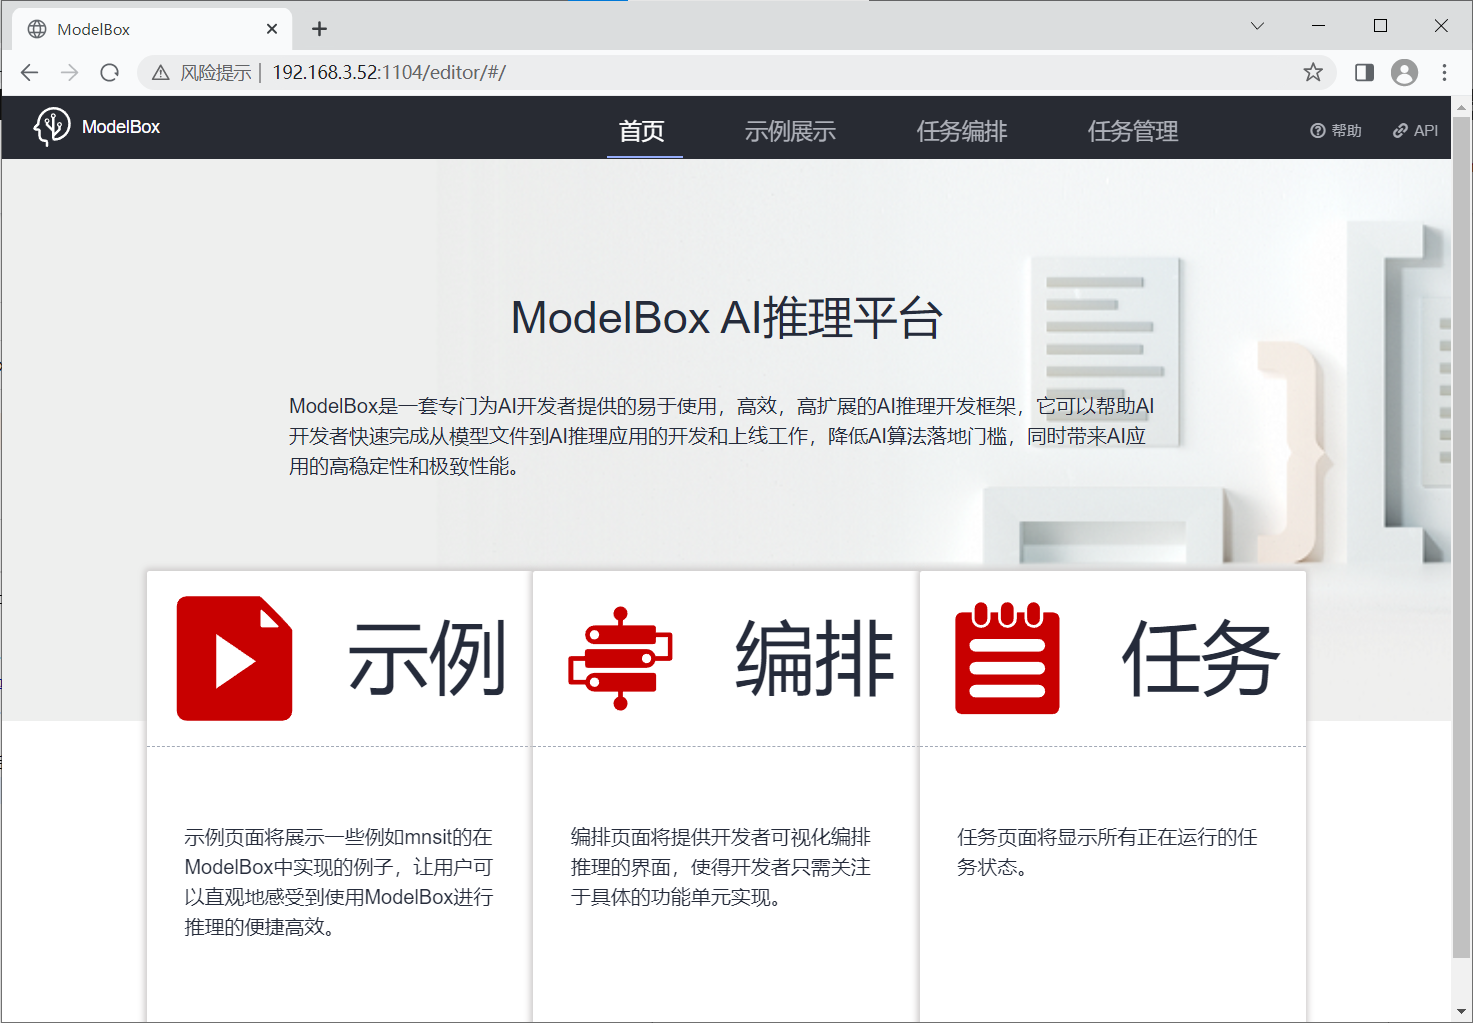Open the Chrome three-dot menu
1473x1023 pixels.
(1444, 72)
